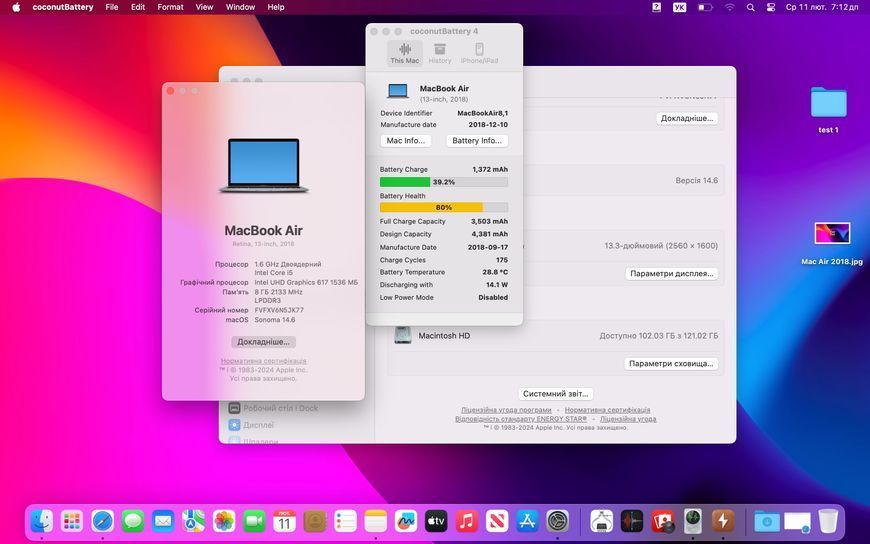The width and height of the screenshot is (870, 544).
Task: Open Параметри сховища... in System Settings
Action: click(671, 364)
